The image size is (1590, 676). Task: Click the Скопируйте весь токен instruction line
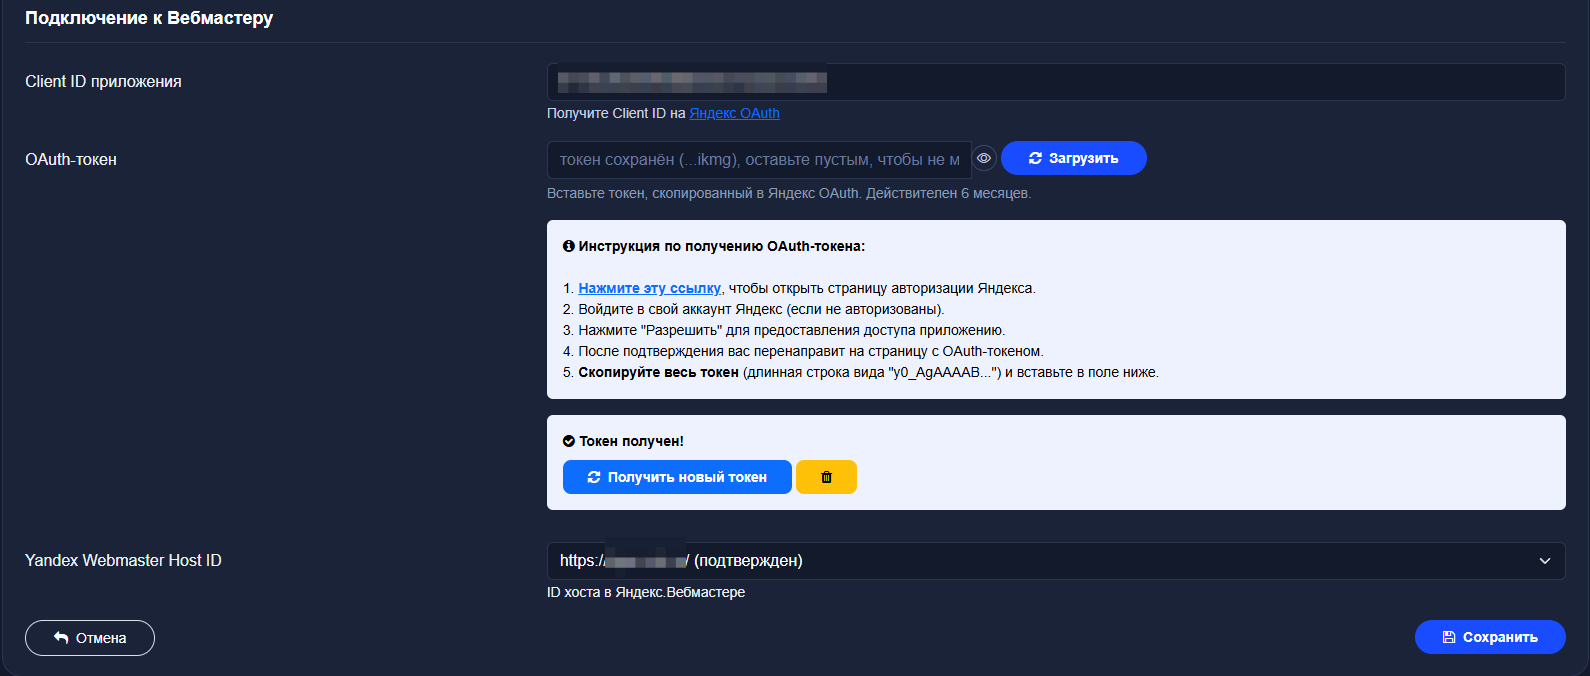[868, 372]
